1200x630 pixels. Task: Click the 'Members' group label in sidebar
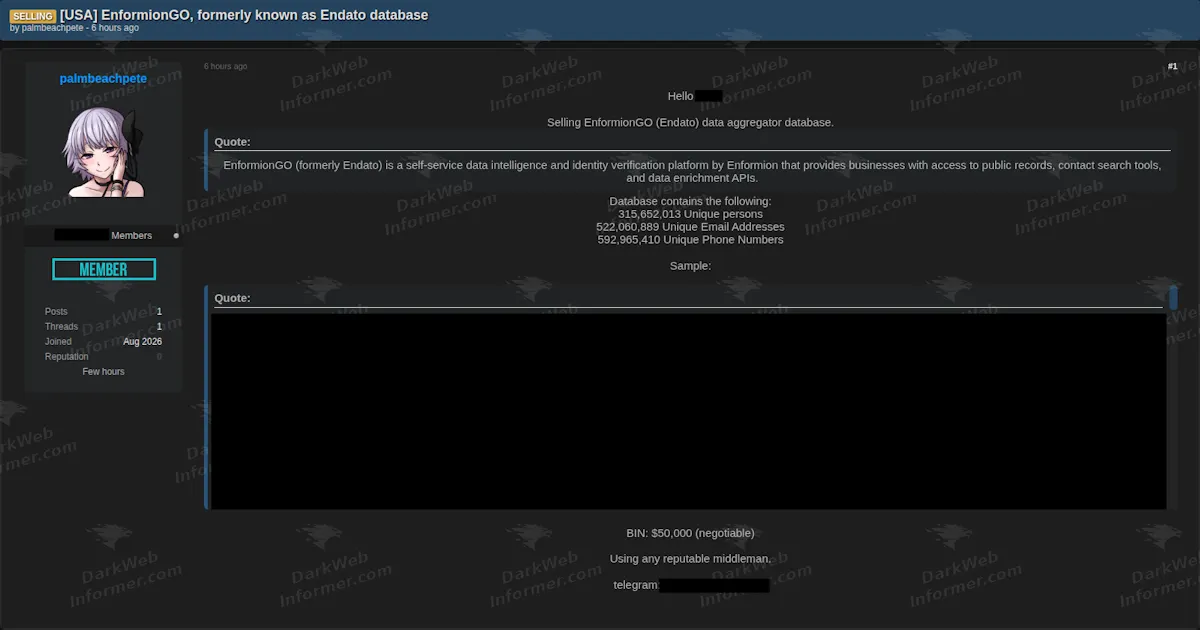132,236
